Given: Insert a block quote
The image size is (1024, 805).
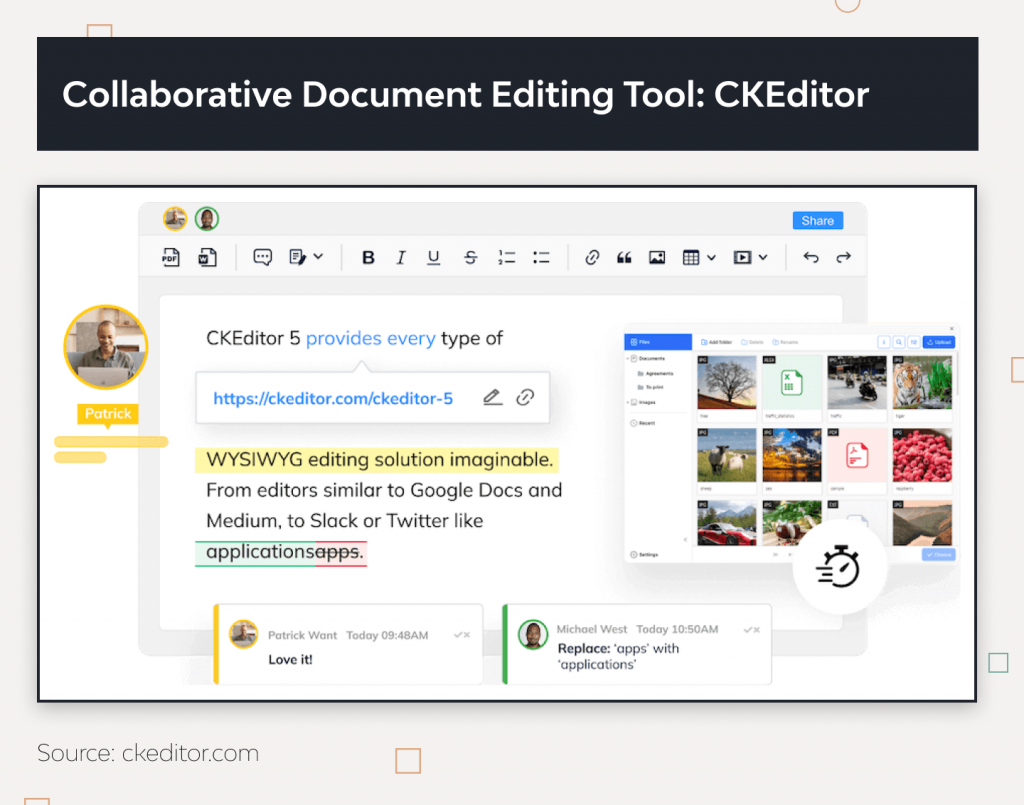Looking at the screenshot, I should tap(624, 257).
